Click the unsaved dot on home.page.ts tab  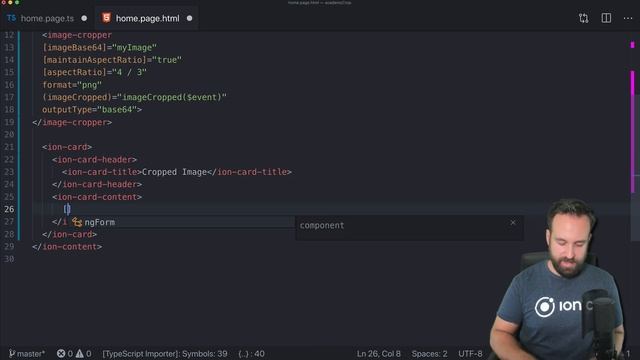pyautogui.click(x=84, y=18)
